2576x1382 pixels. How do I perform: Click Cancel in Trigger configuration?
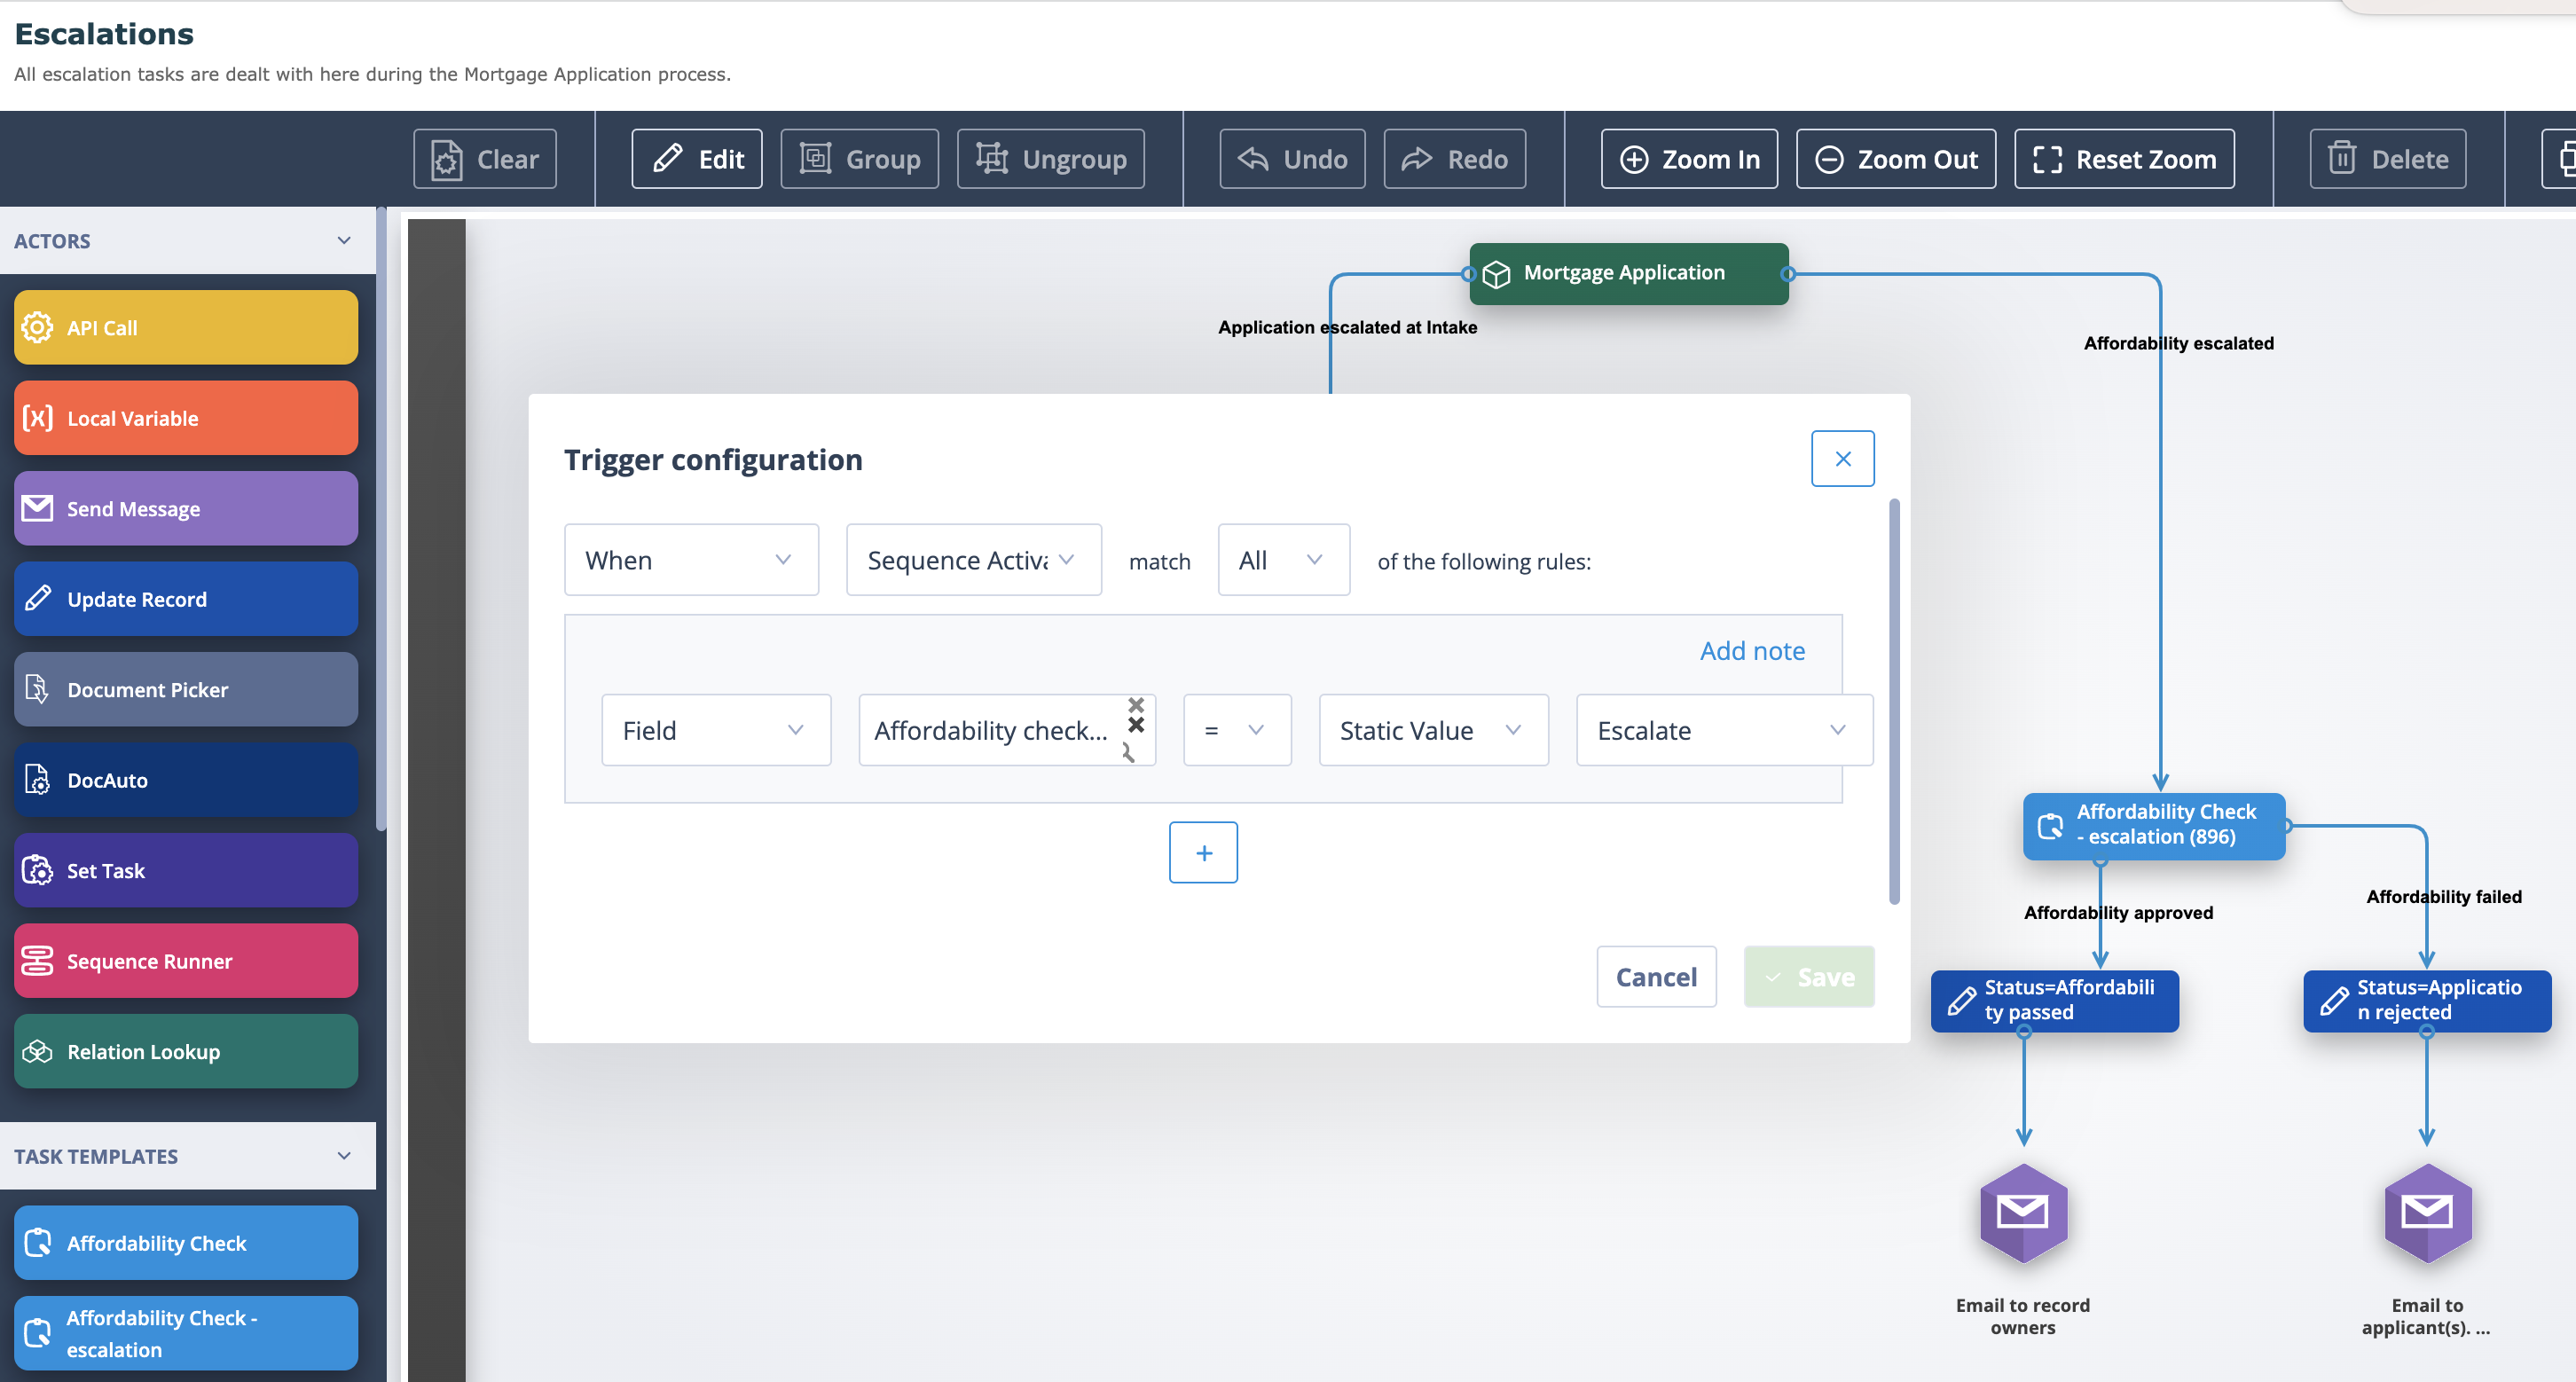[1657, 977]
